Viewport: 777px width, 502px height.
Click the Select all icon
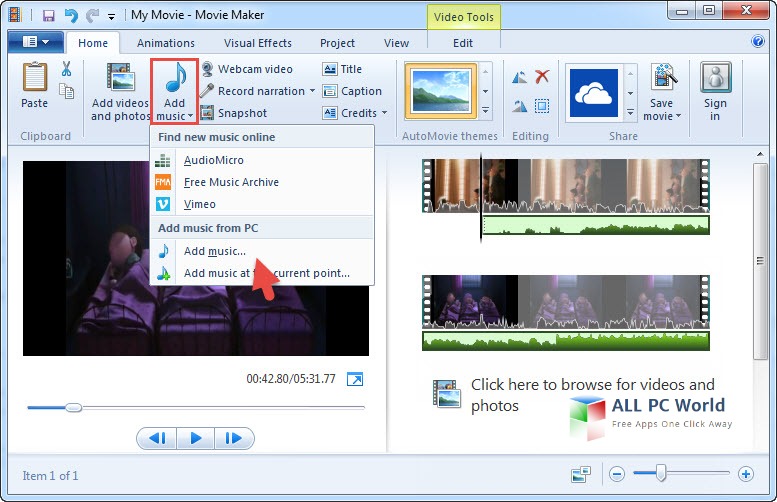pyautogui.click(x=542, y=106)
